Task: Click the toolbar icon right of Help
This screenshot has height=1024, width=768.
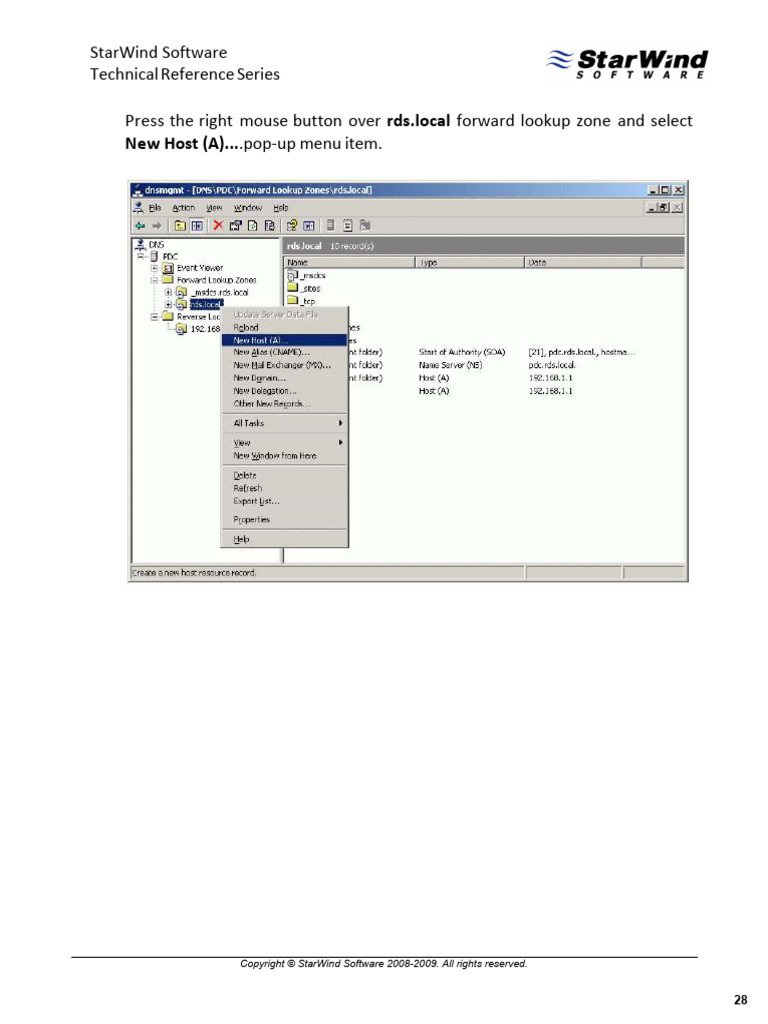Action: coord(309,226)
